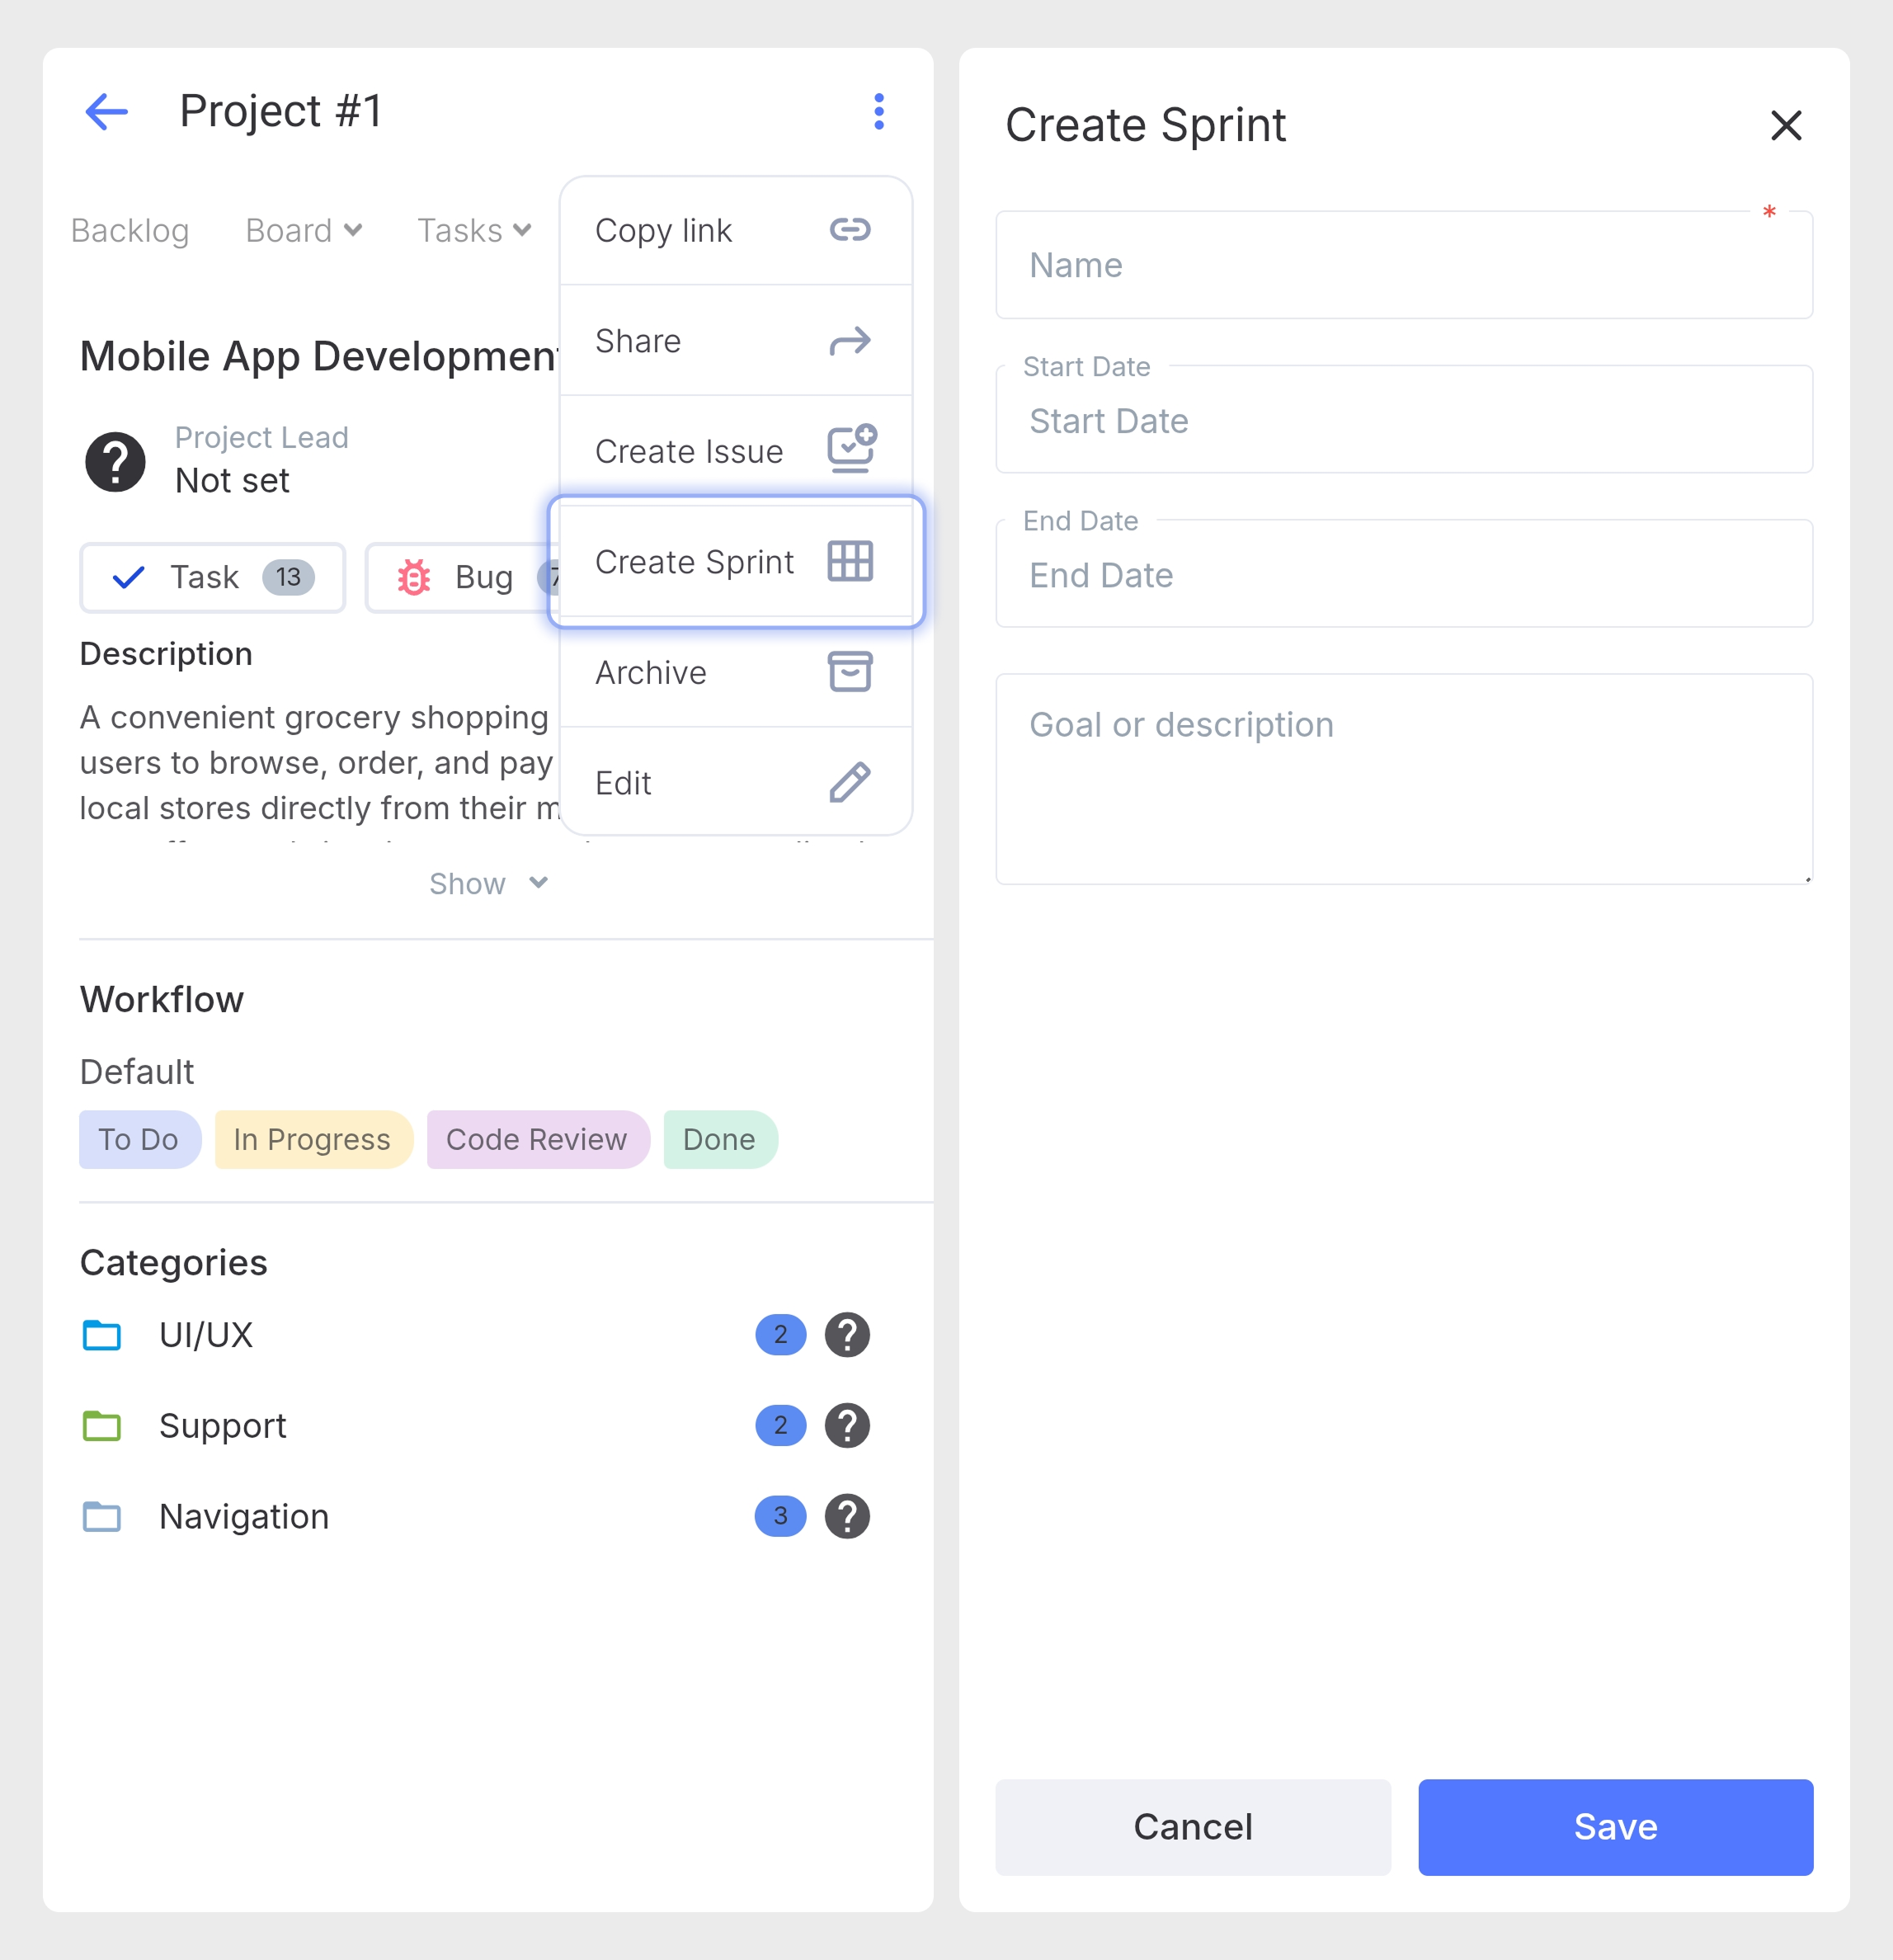Click the Archive box icon
1893x1960 pixels.
pyautogui.click(x=849, y=672)
